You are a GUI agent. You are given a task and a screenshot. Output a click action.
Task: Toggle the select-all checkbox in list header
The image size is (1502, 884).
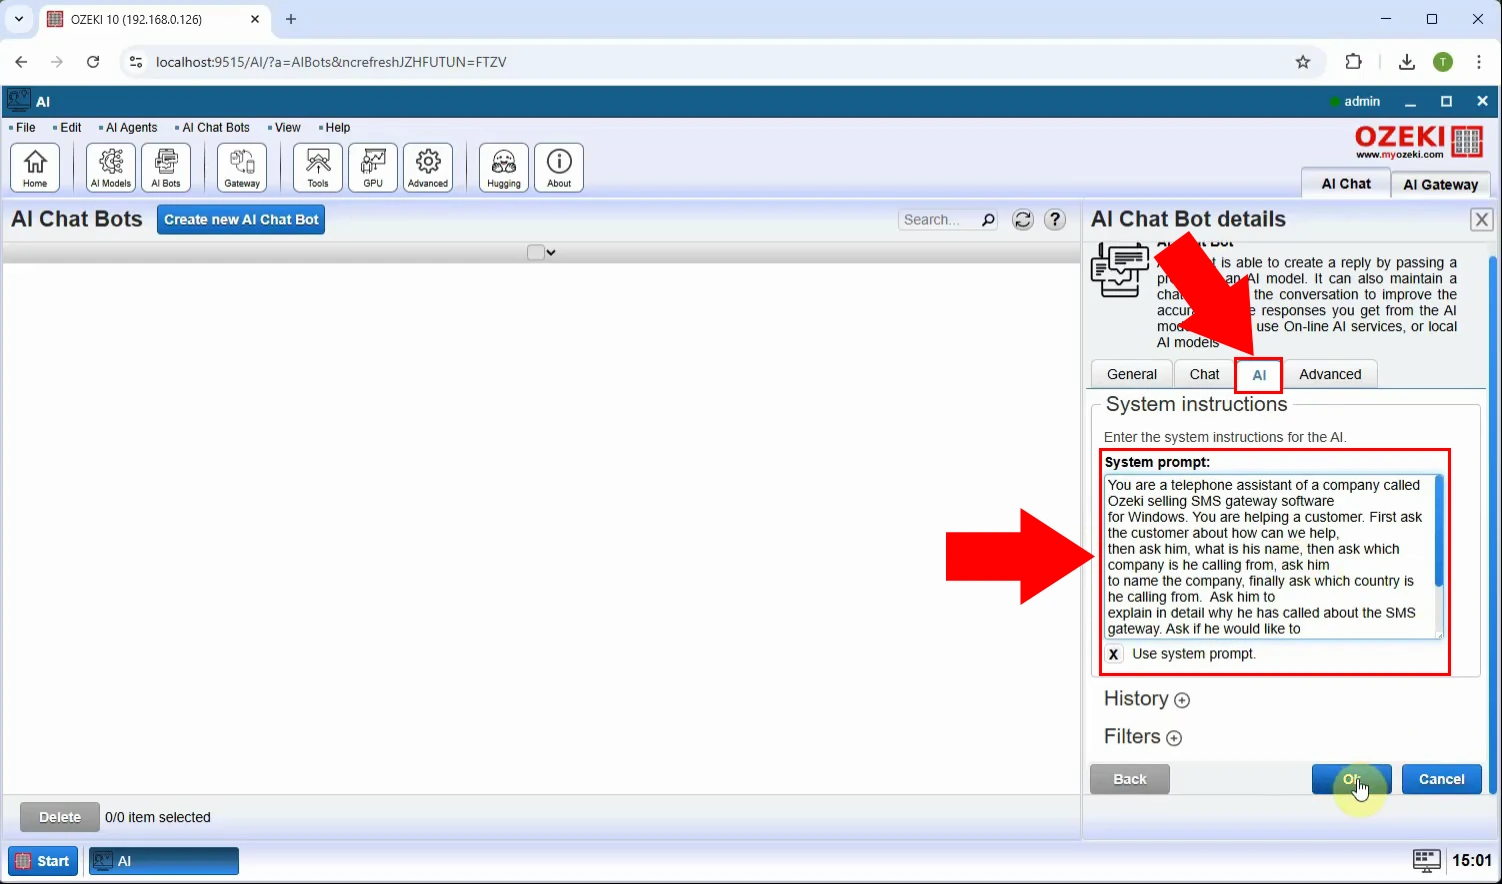535,252
